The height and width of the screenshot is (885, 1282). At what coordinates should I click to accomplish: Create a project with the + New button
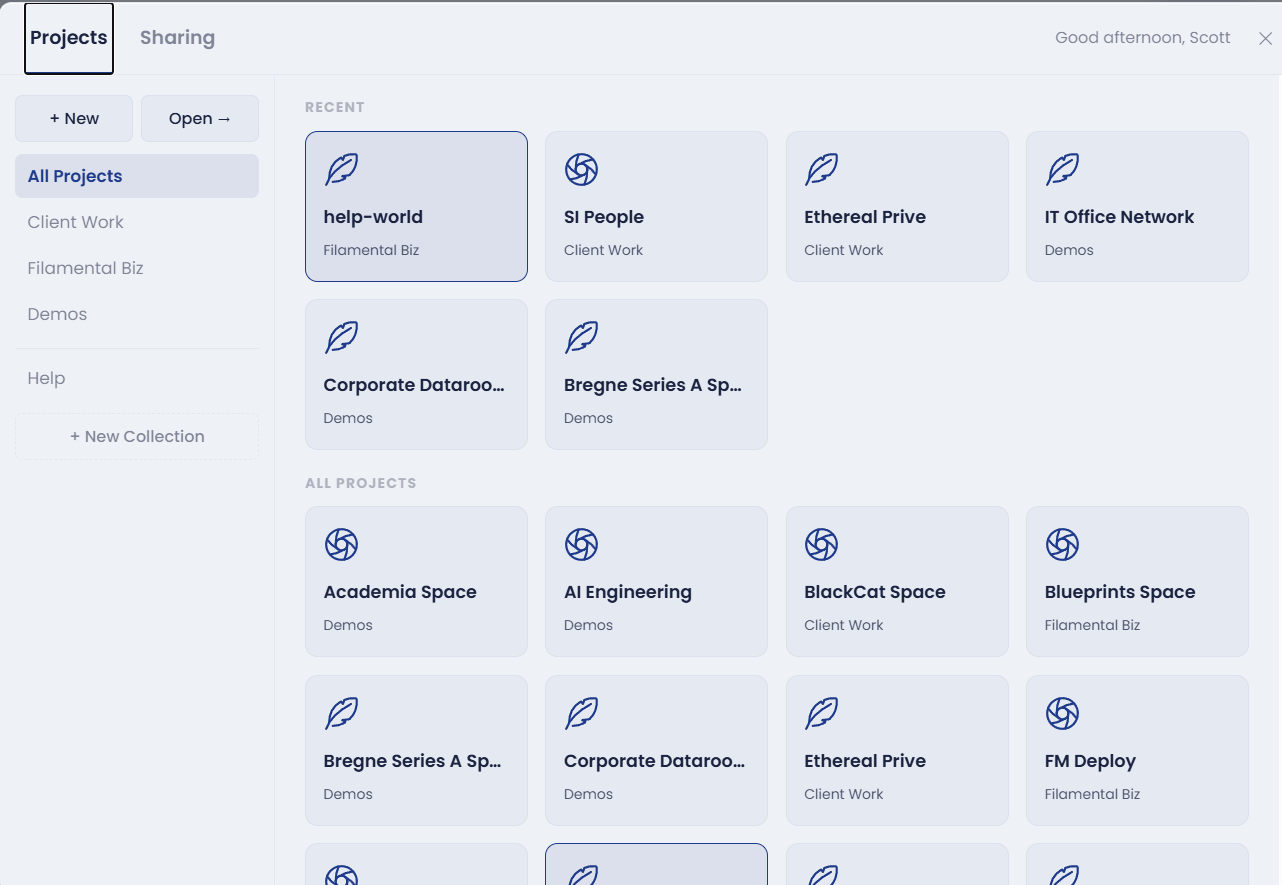pyautogui.click(x=74, y=118)
